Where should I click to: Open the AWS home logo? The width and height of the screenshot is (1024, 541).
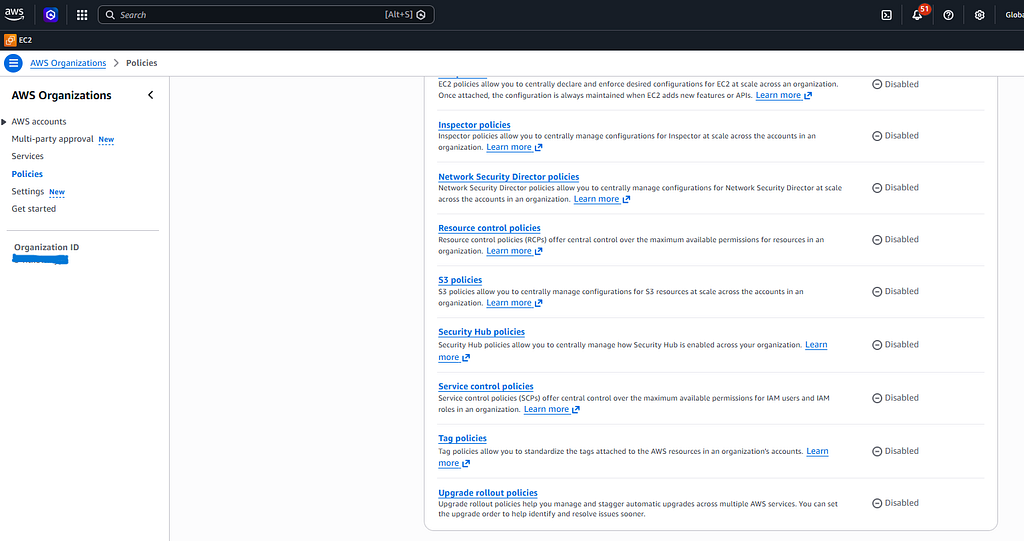(x=14, y=14)
